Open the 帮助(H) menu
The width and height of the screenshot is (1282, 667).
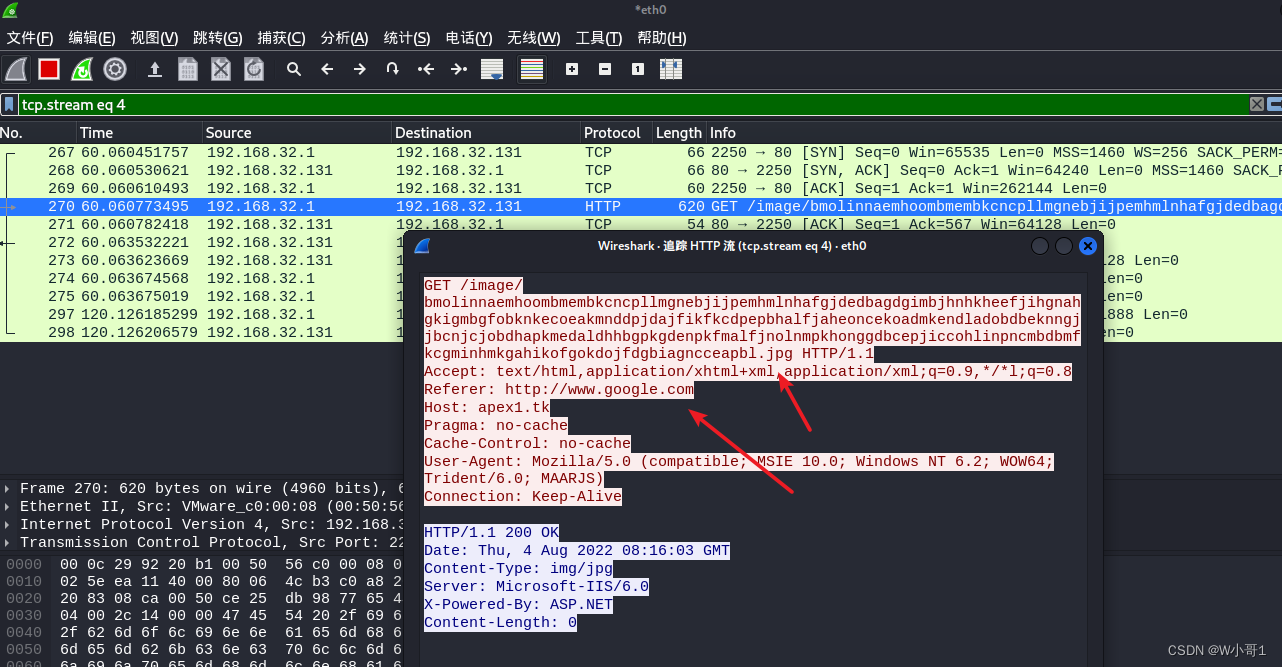point(662,38)
